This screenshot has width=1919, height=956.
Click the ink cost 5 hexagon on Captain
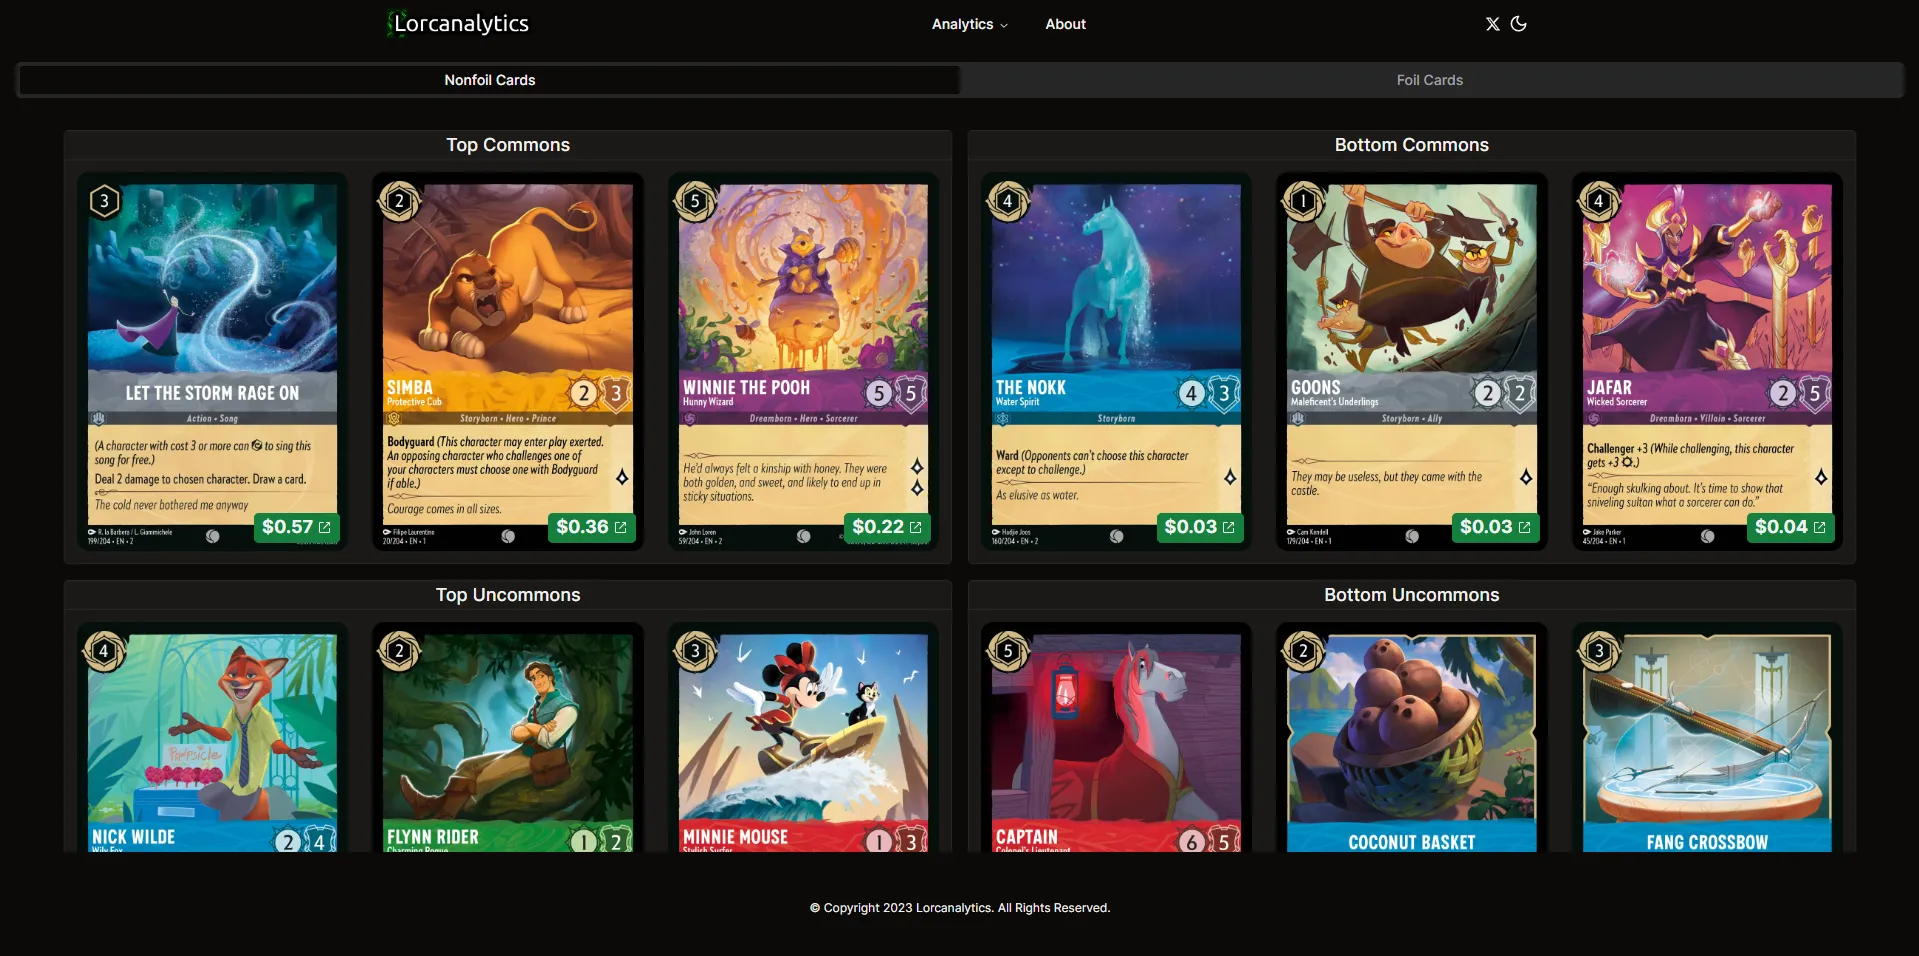(x=1008, y=651)
